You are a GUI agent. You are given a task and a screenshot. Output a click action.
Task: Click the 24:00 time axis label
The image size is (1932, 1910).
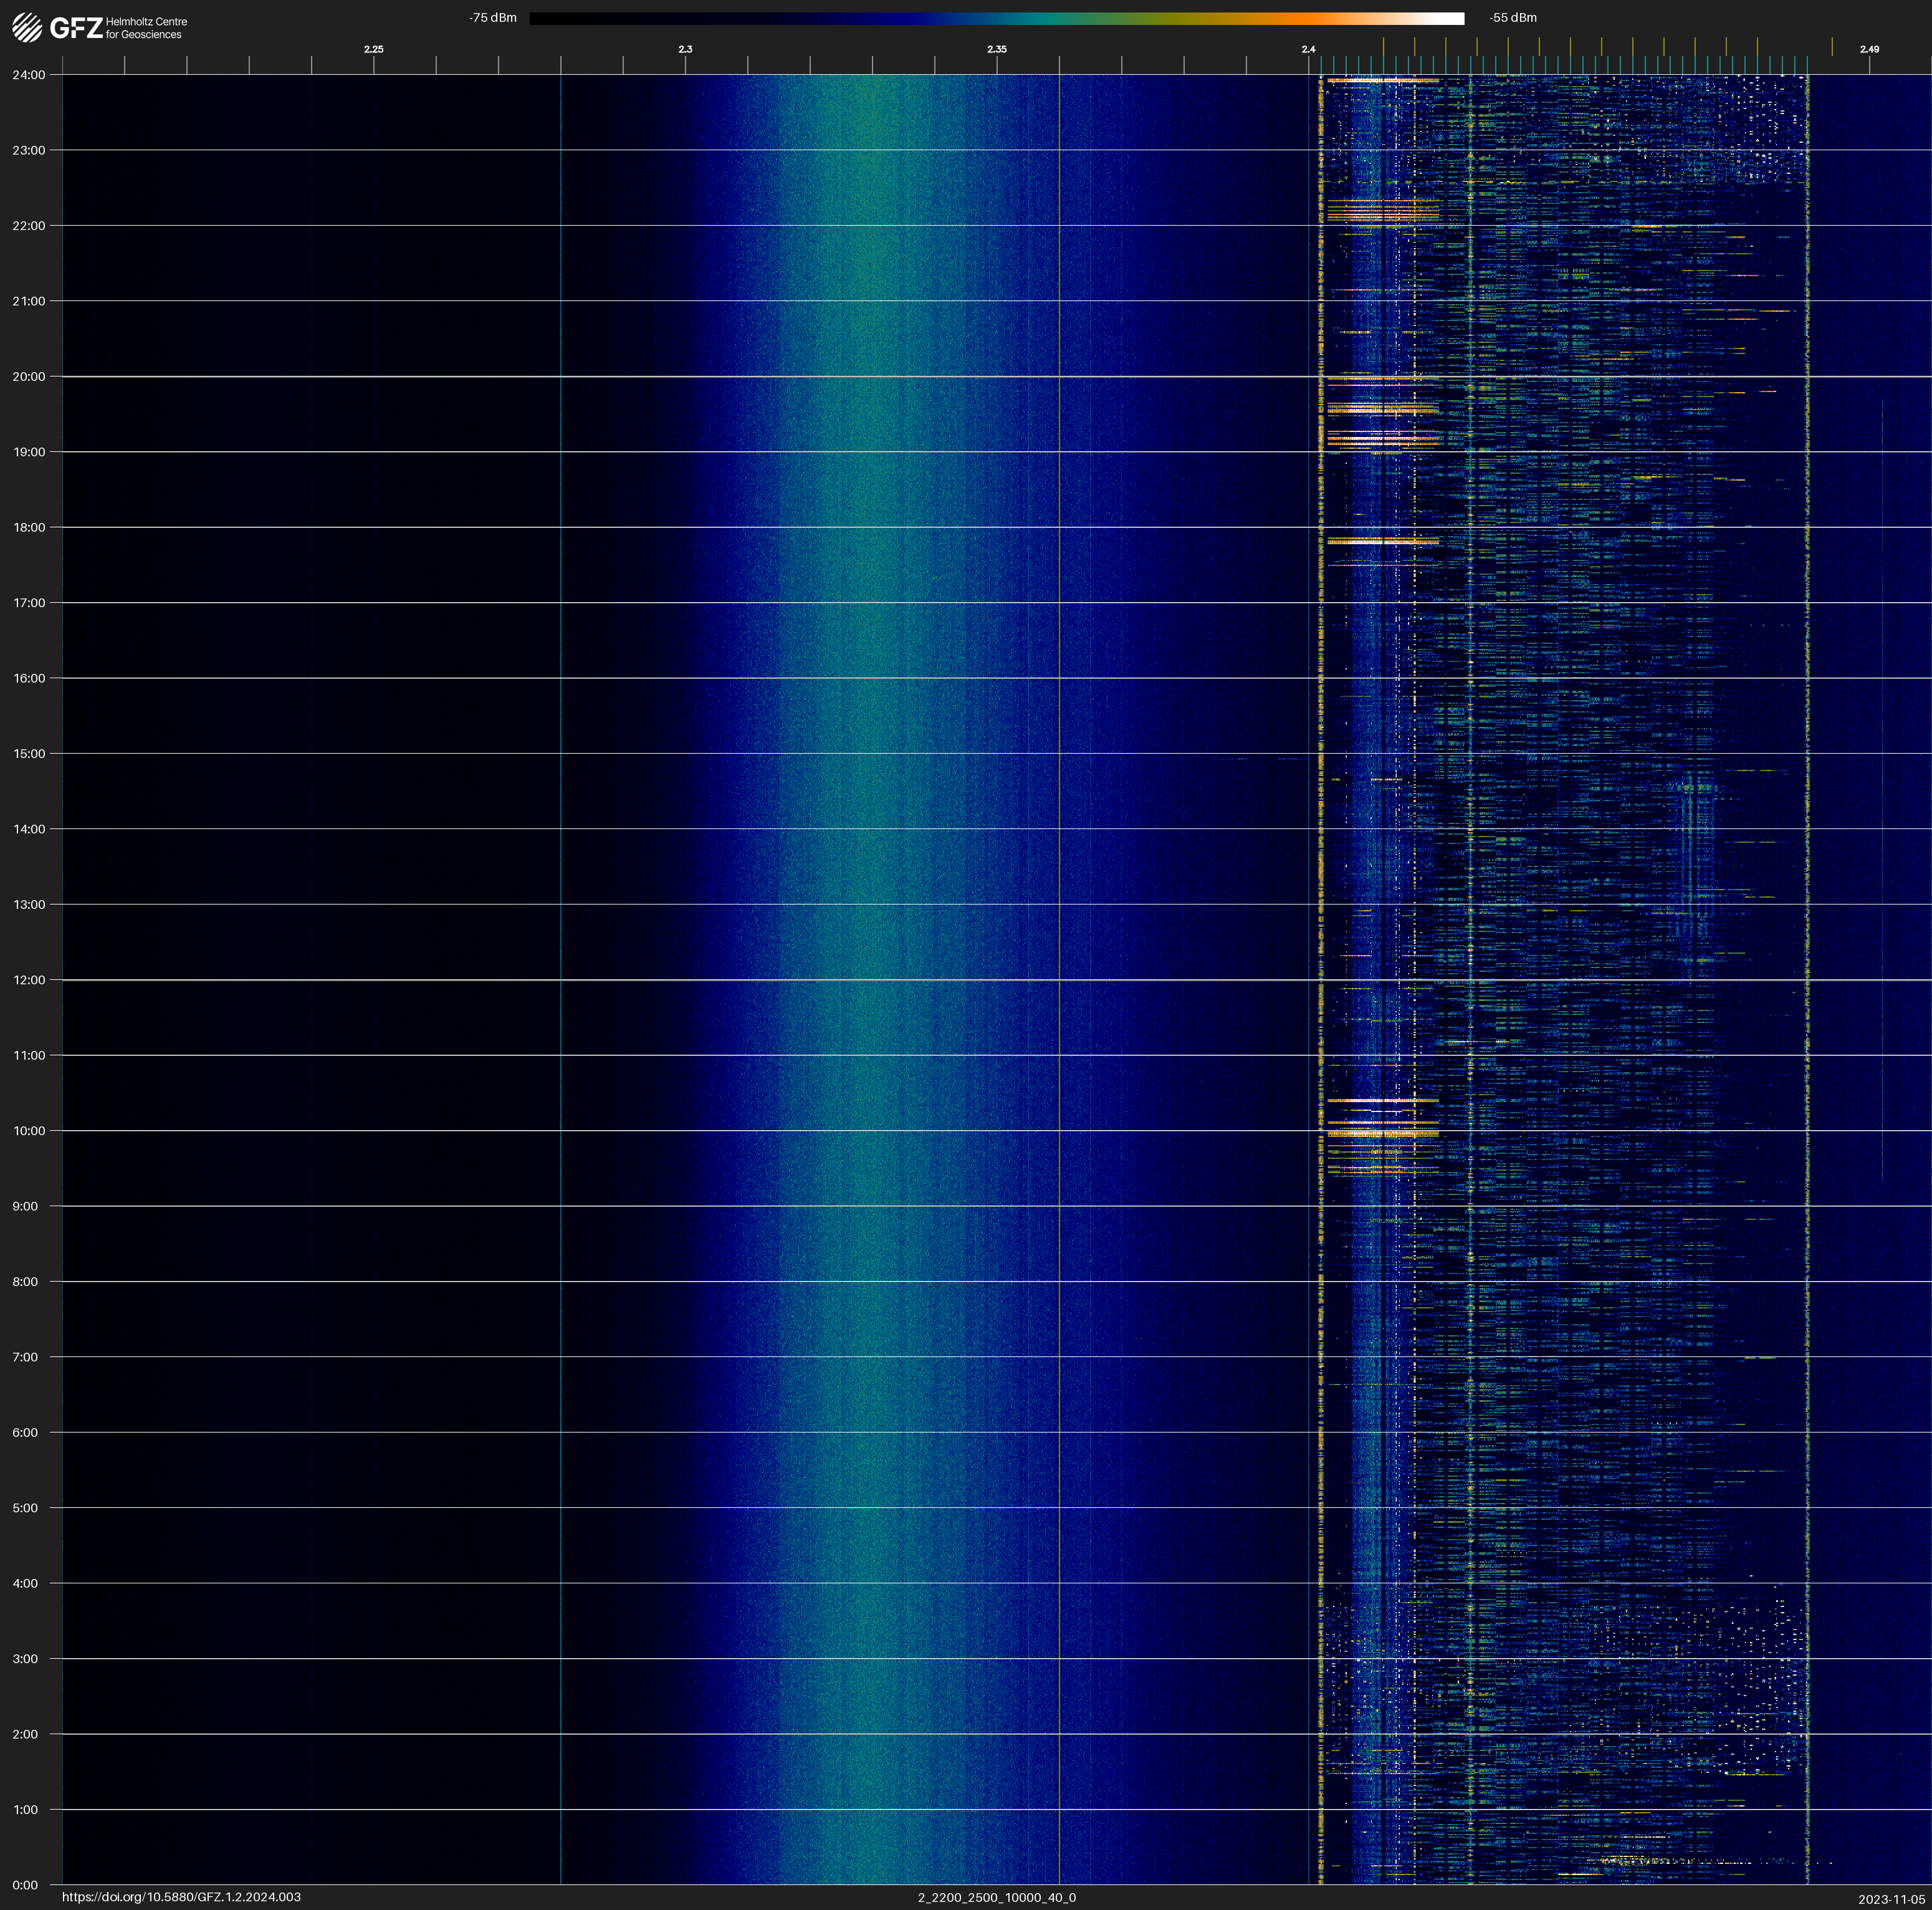29,75
